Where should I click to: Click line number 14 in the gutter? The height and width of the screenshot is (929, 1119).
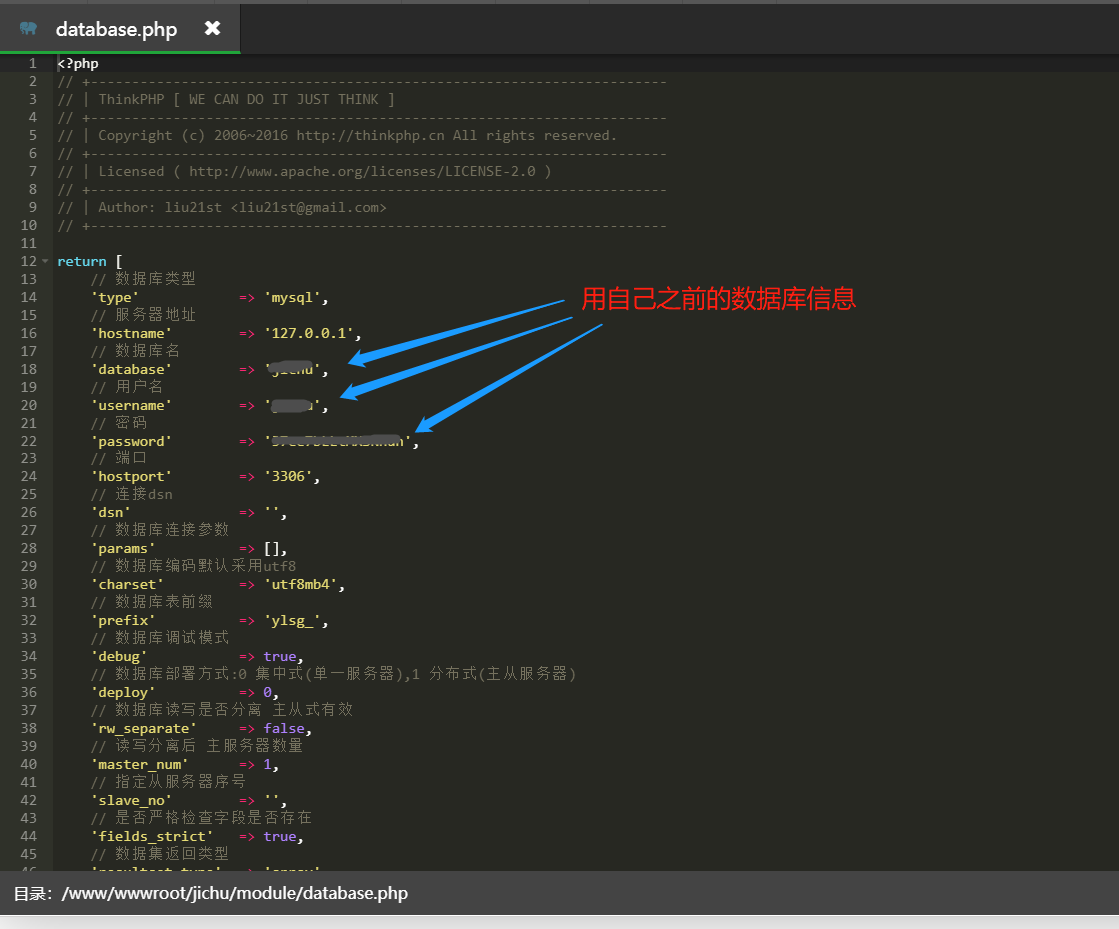(x=28, y=296)
